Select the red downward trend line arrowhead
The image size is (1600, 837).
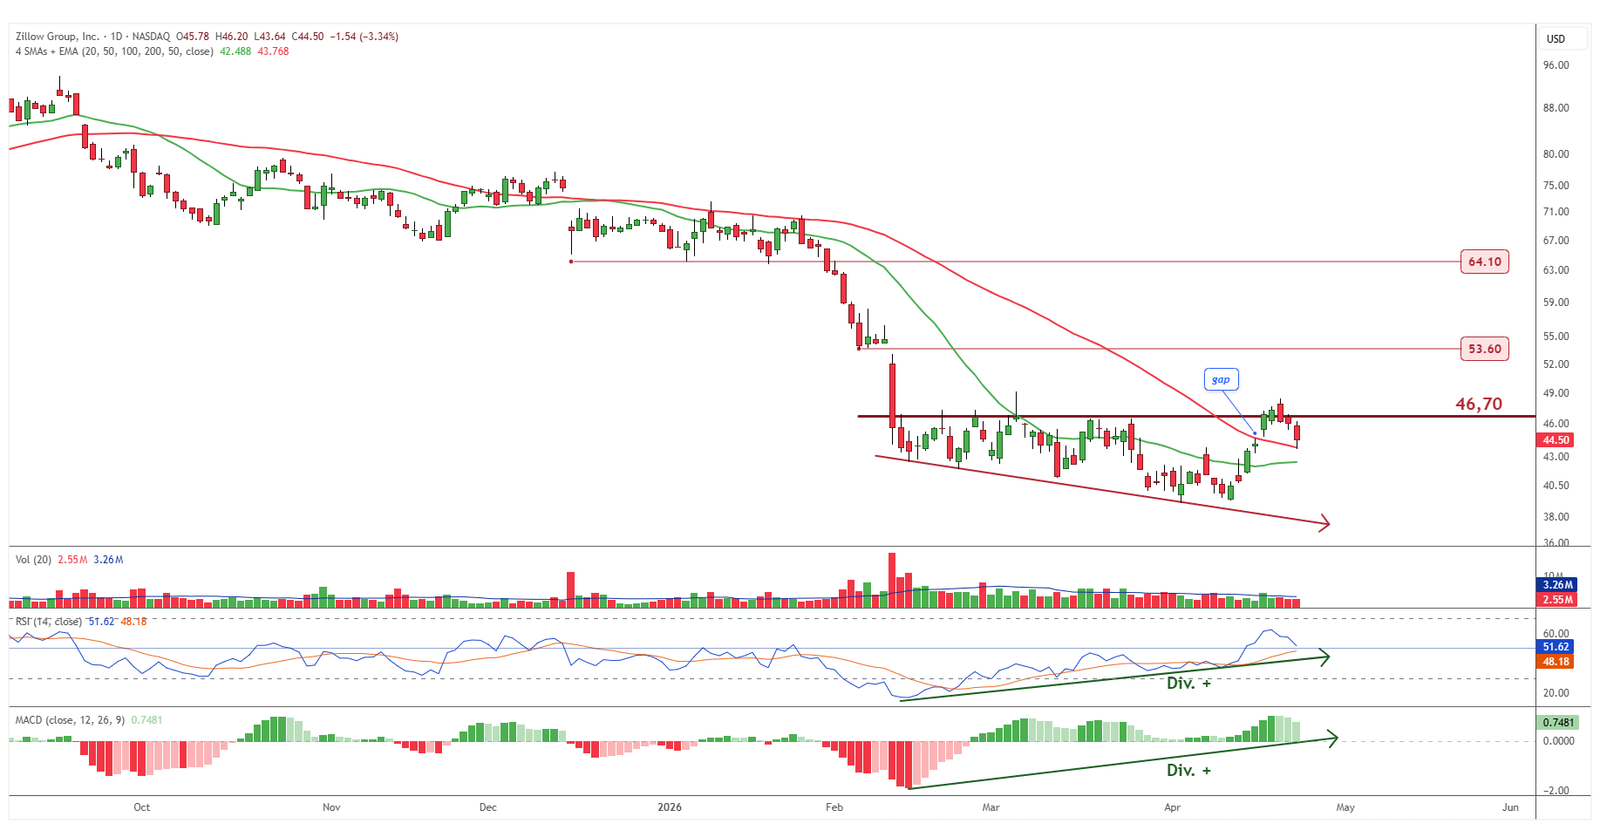[1325, 523]
